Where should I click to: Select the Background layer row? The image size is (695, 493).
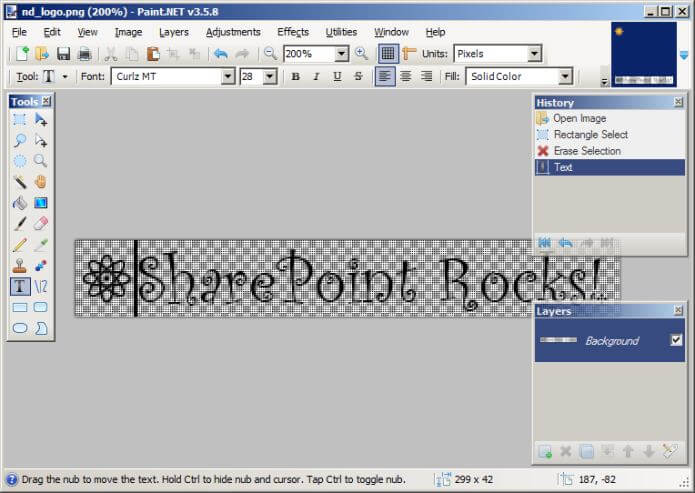click(610, 340)
